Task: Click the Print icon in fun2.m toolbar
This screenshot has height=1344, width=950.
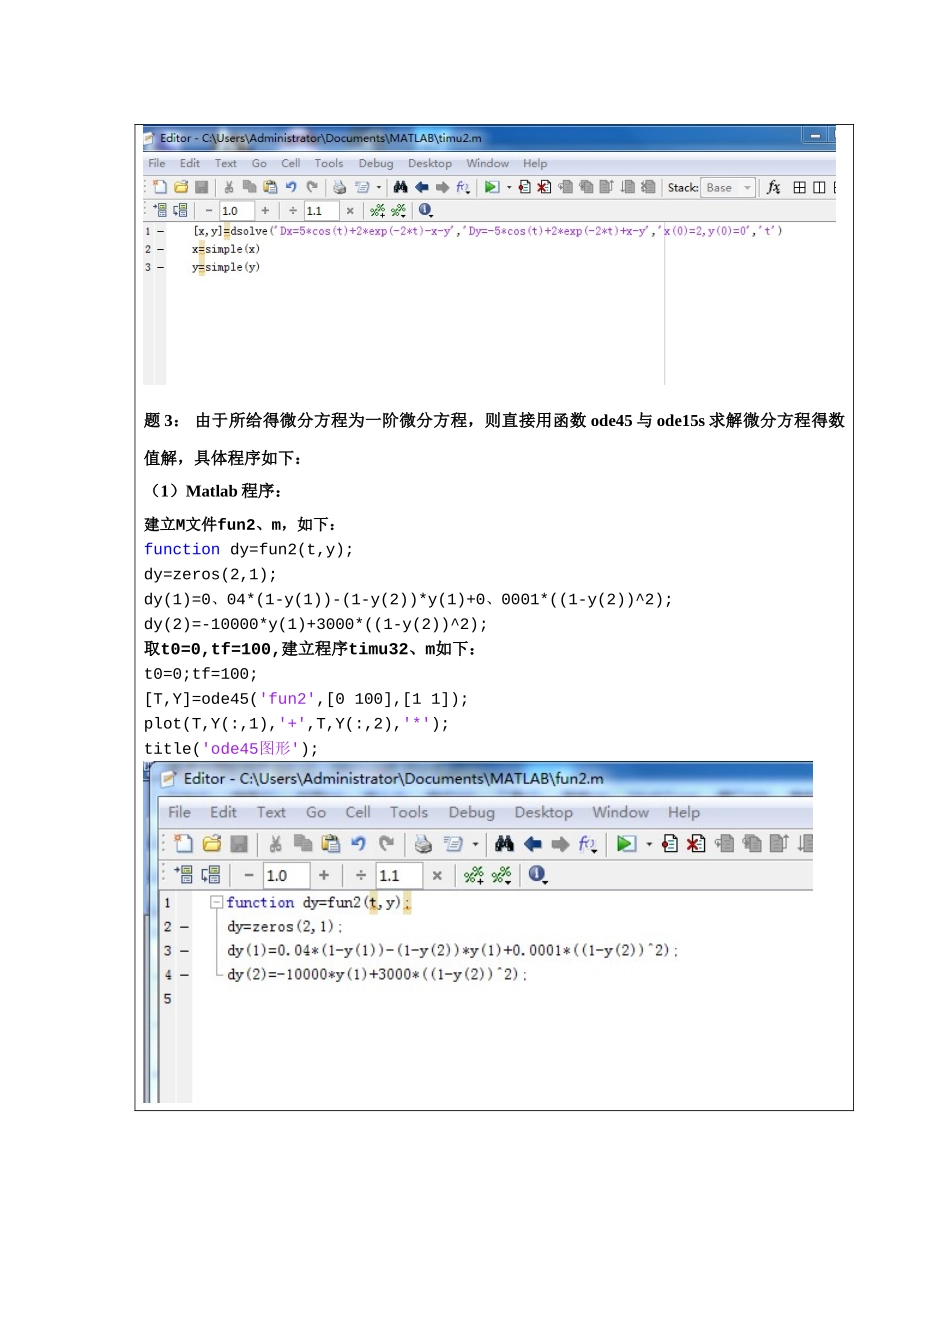Action: tap(423, 844)
